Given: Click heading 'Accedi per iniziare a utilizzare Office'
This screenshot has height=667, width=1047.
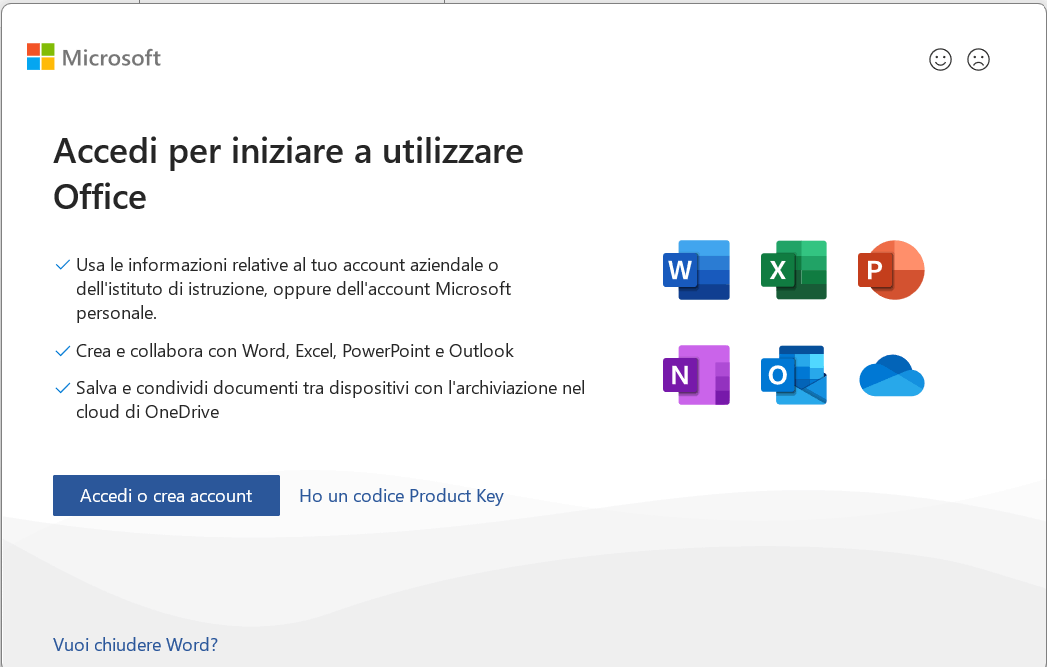Looking at the screenshot, I should (288, 174).
